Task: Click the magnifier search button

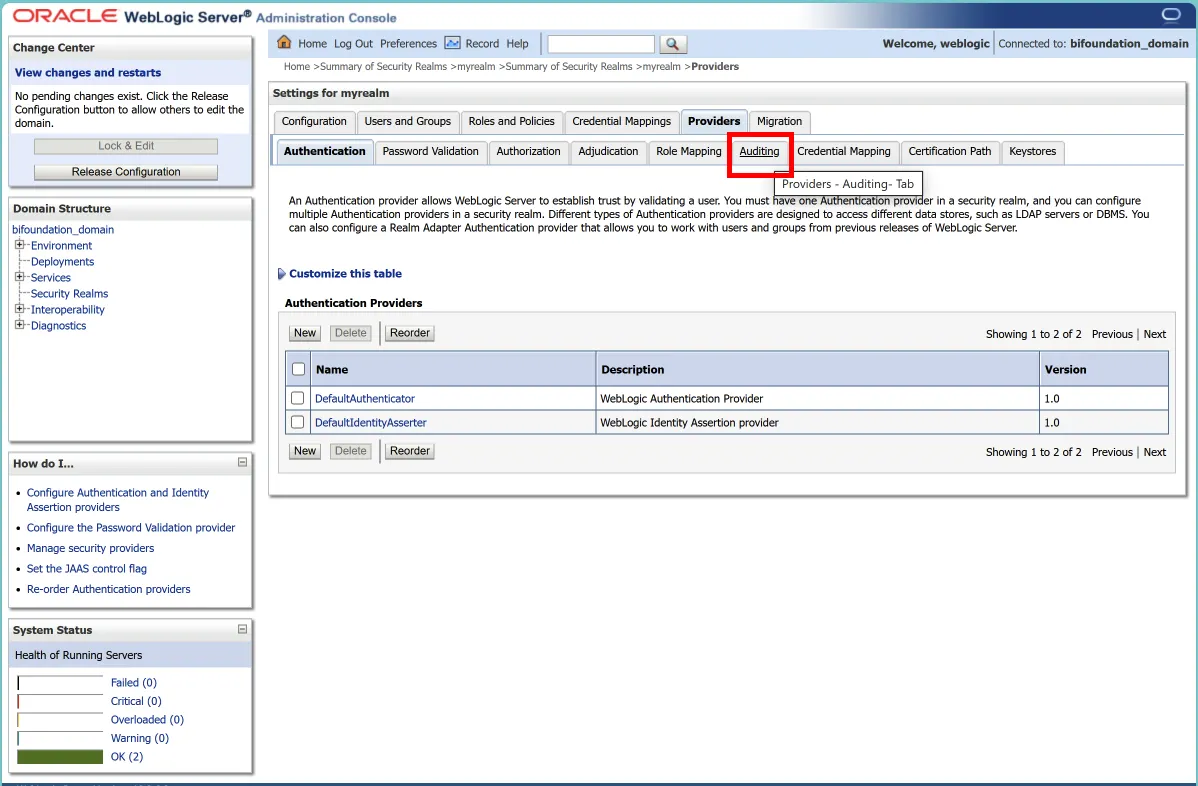Action: click(x=672, y=44)
